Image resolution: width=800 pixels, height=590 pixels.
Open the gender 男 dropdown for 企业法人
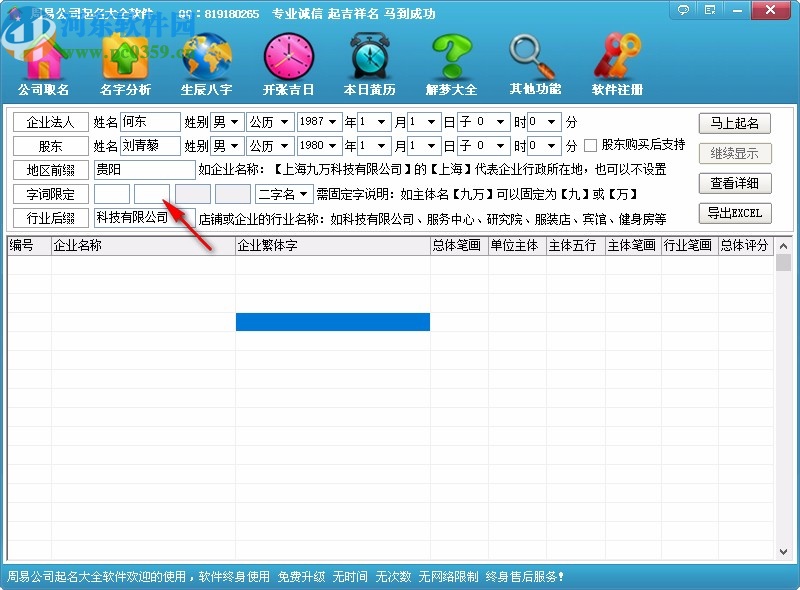pos(227,121)
